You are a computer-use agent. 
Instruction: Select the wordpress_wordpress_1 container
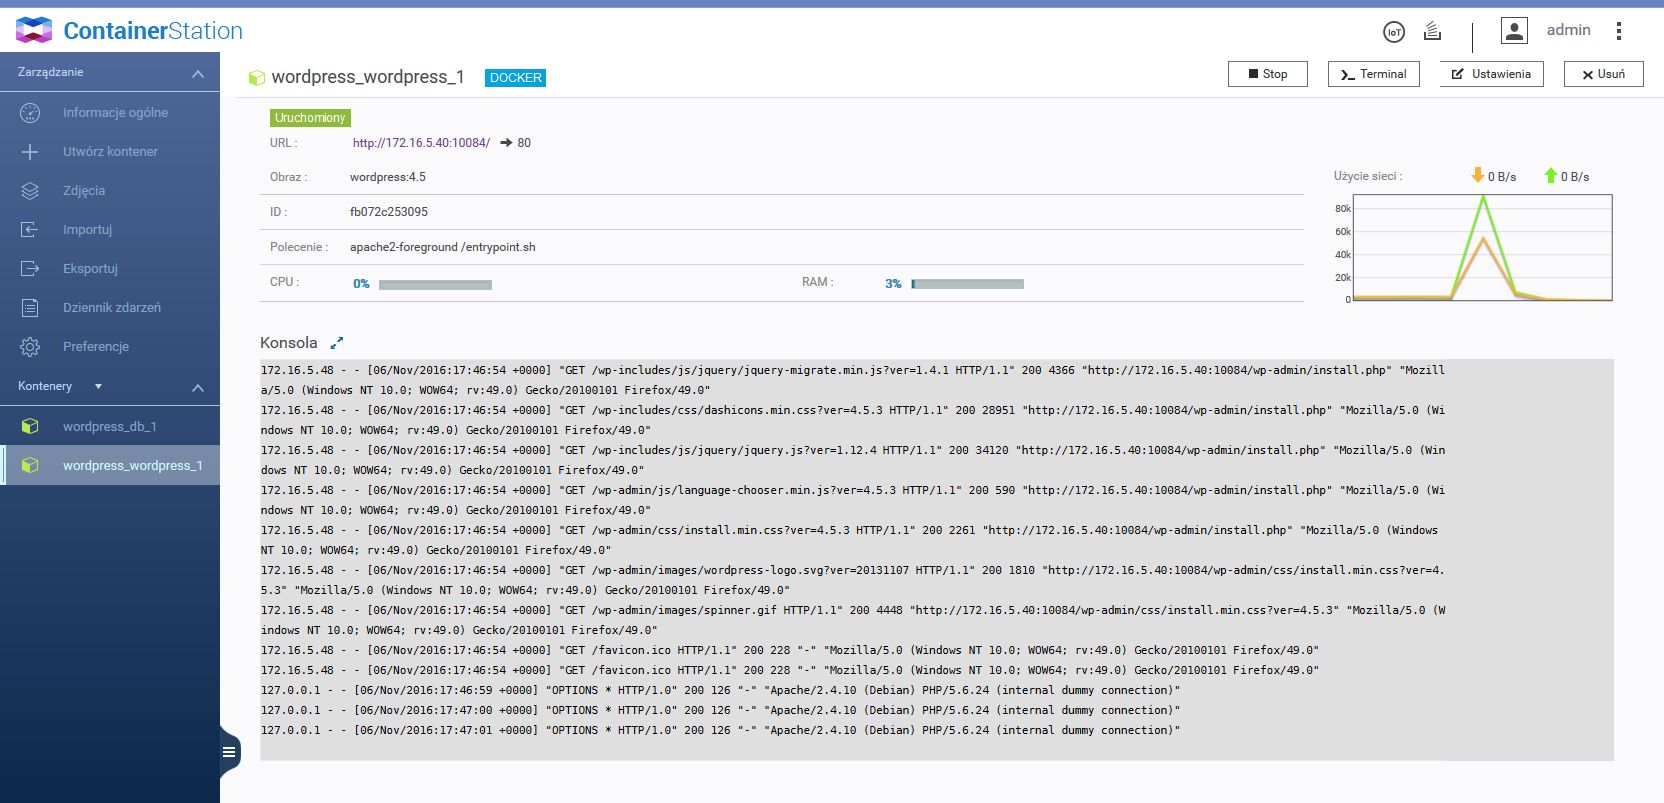(x=110, y=466)
